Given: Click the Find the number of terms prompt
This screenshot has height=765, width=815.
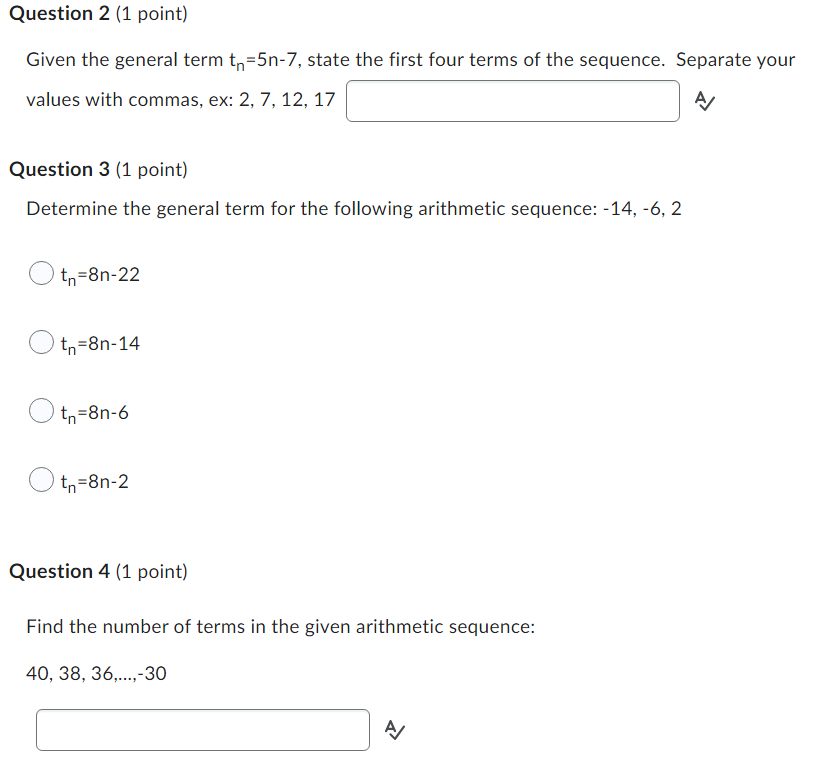Looking at the screenshot, I should coord(281,626).
